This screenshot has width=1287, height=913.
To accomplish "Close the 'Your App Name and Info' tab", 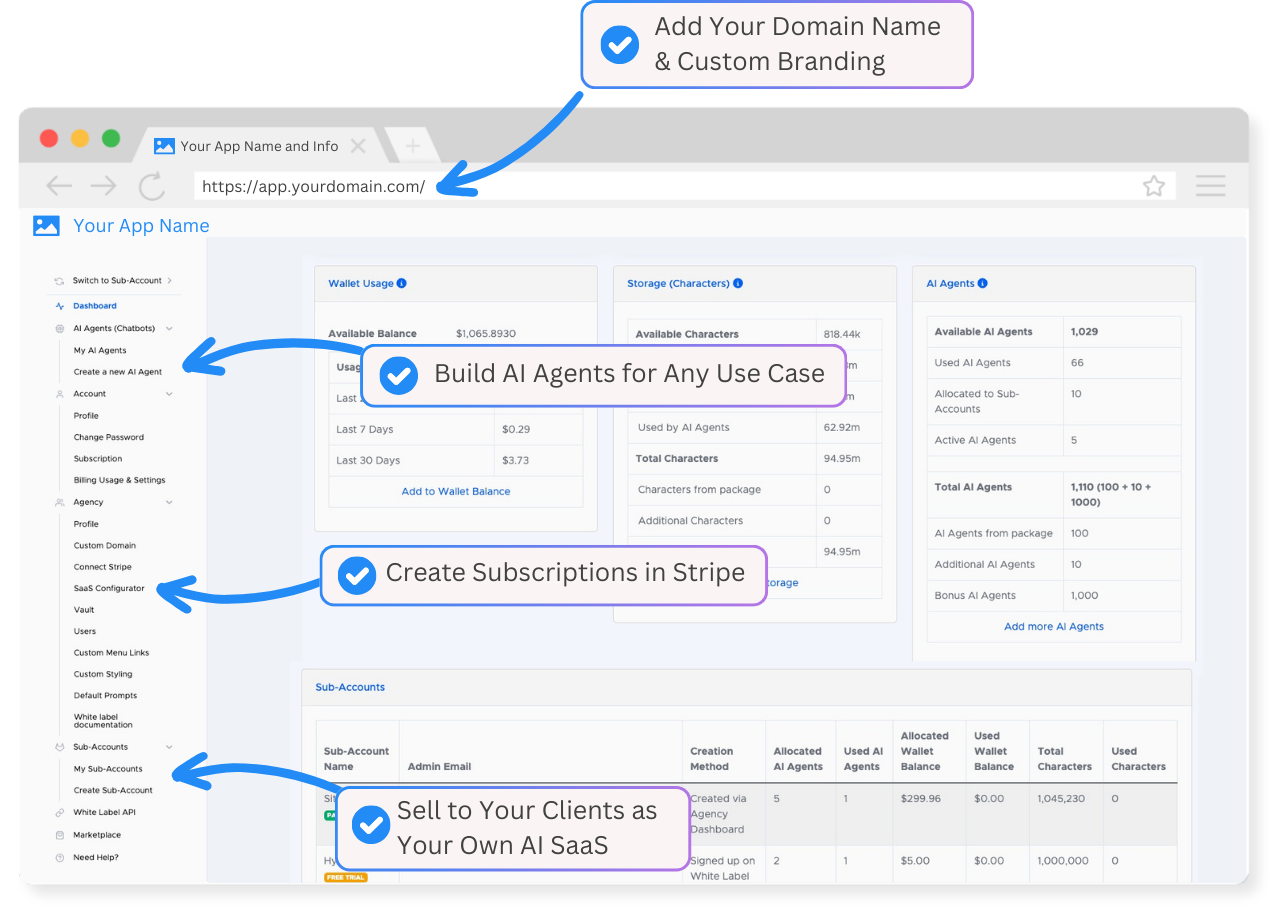I will pyautogui.click(x=358, y=146).
